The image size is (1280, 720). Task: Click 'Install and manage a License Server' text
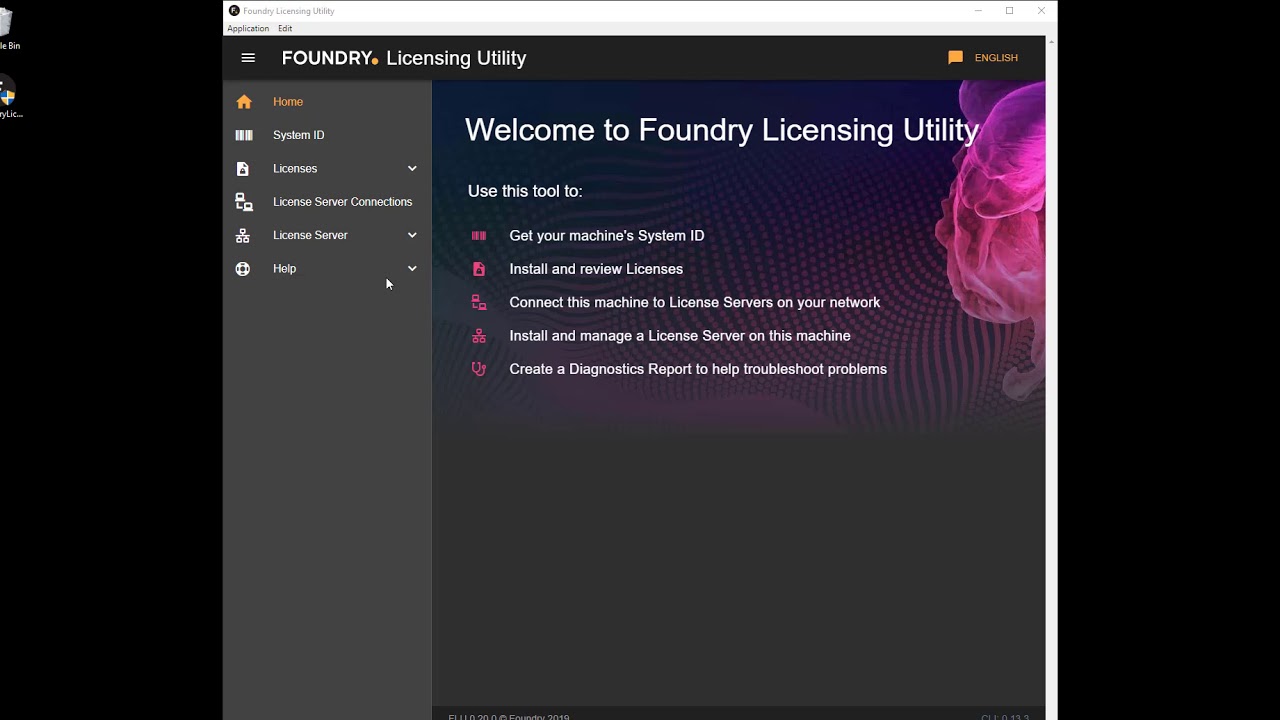[680, 336]
